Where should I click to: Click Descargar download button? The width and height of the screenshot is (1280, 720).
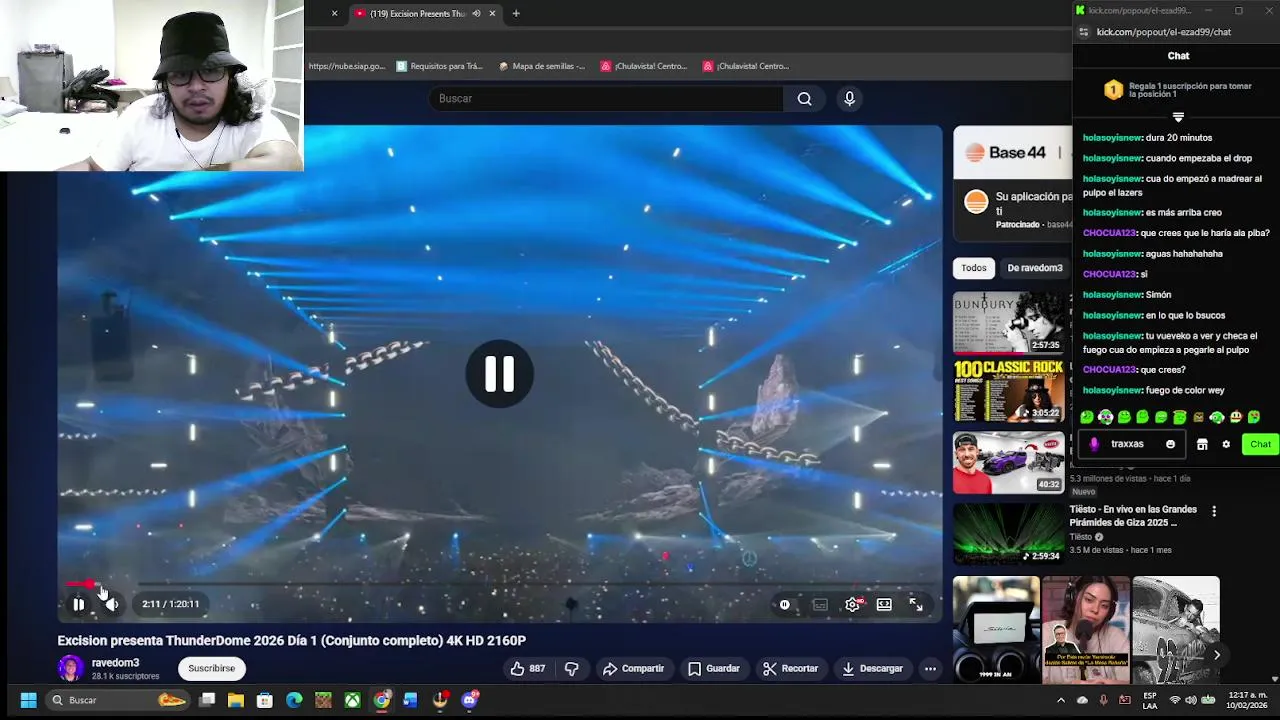click(x=872, y=669)
